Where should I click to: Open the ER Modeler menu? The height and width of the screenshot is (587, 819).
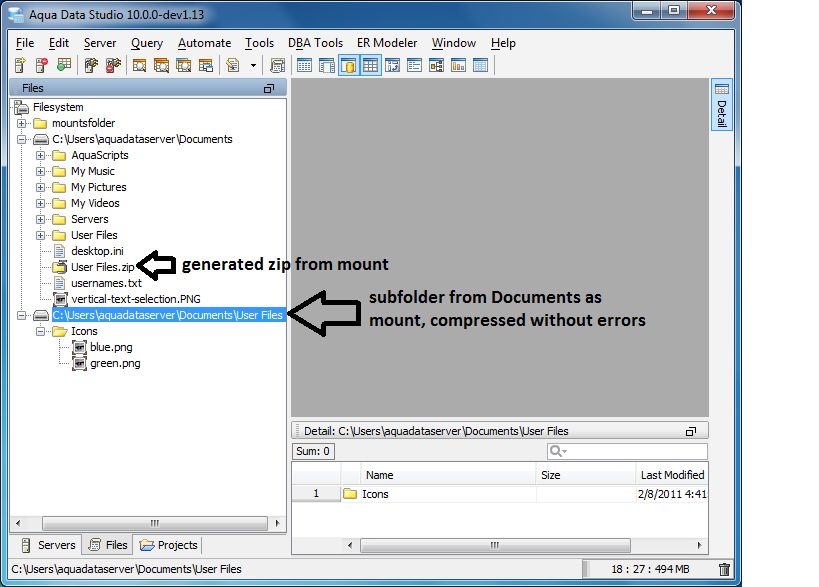(x=387, y=43)
